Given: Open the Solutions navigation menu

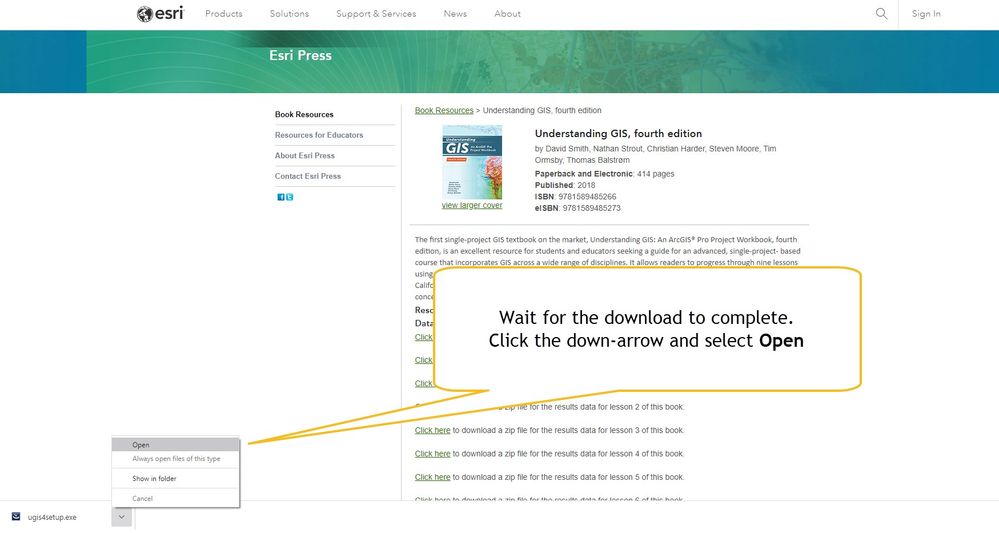Looking at the screenshot, I should coord(289,13).
